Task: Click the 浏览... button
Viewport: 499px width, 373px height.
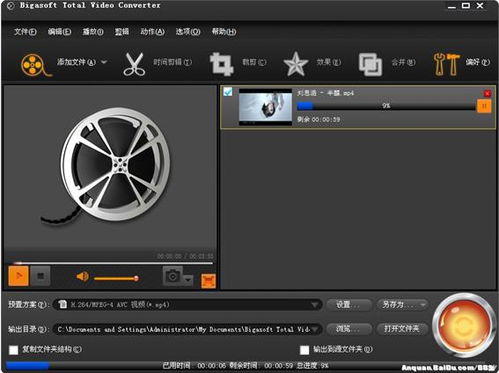Action: tap(349, 329)
